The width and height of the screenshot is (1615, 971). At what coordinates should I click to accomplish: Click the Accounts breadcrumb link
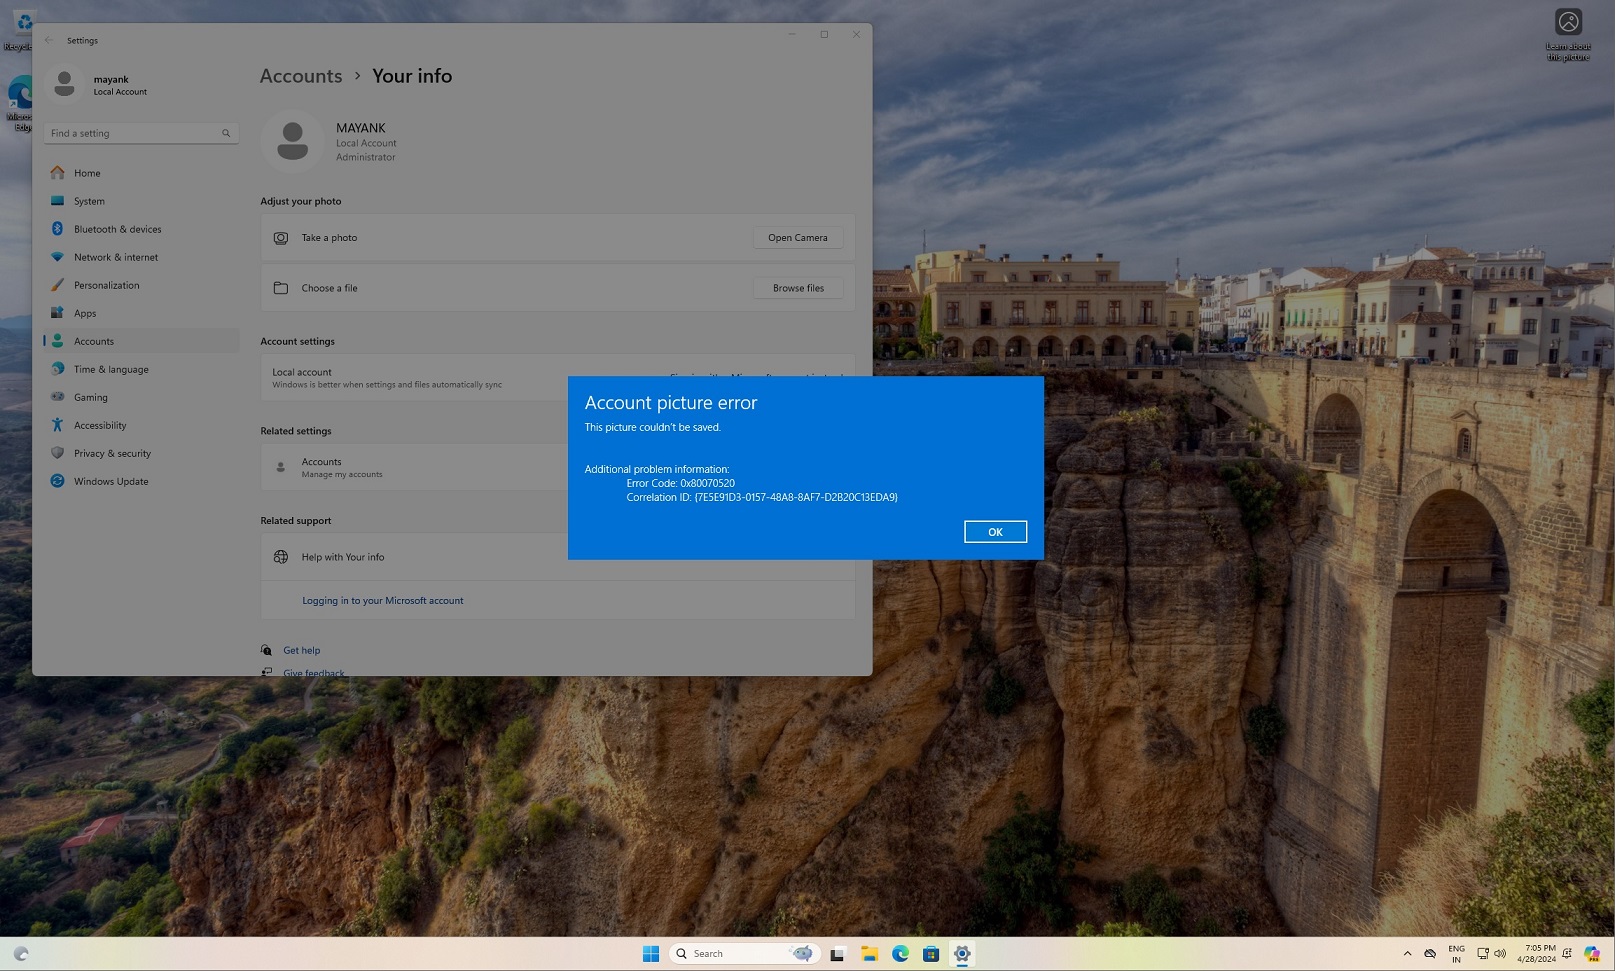click(301, 76)
